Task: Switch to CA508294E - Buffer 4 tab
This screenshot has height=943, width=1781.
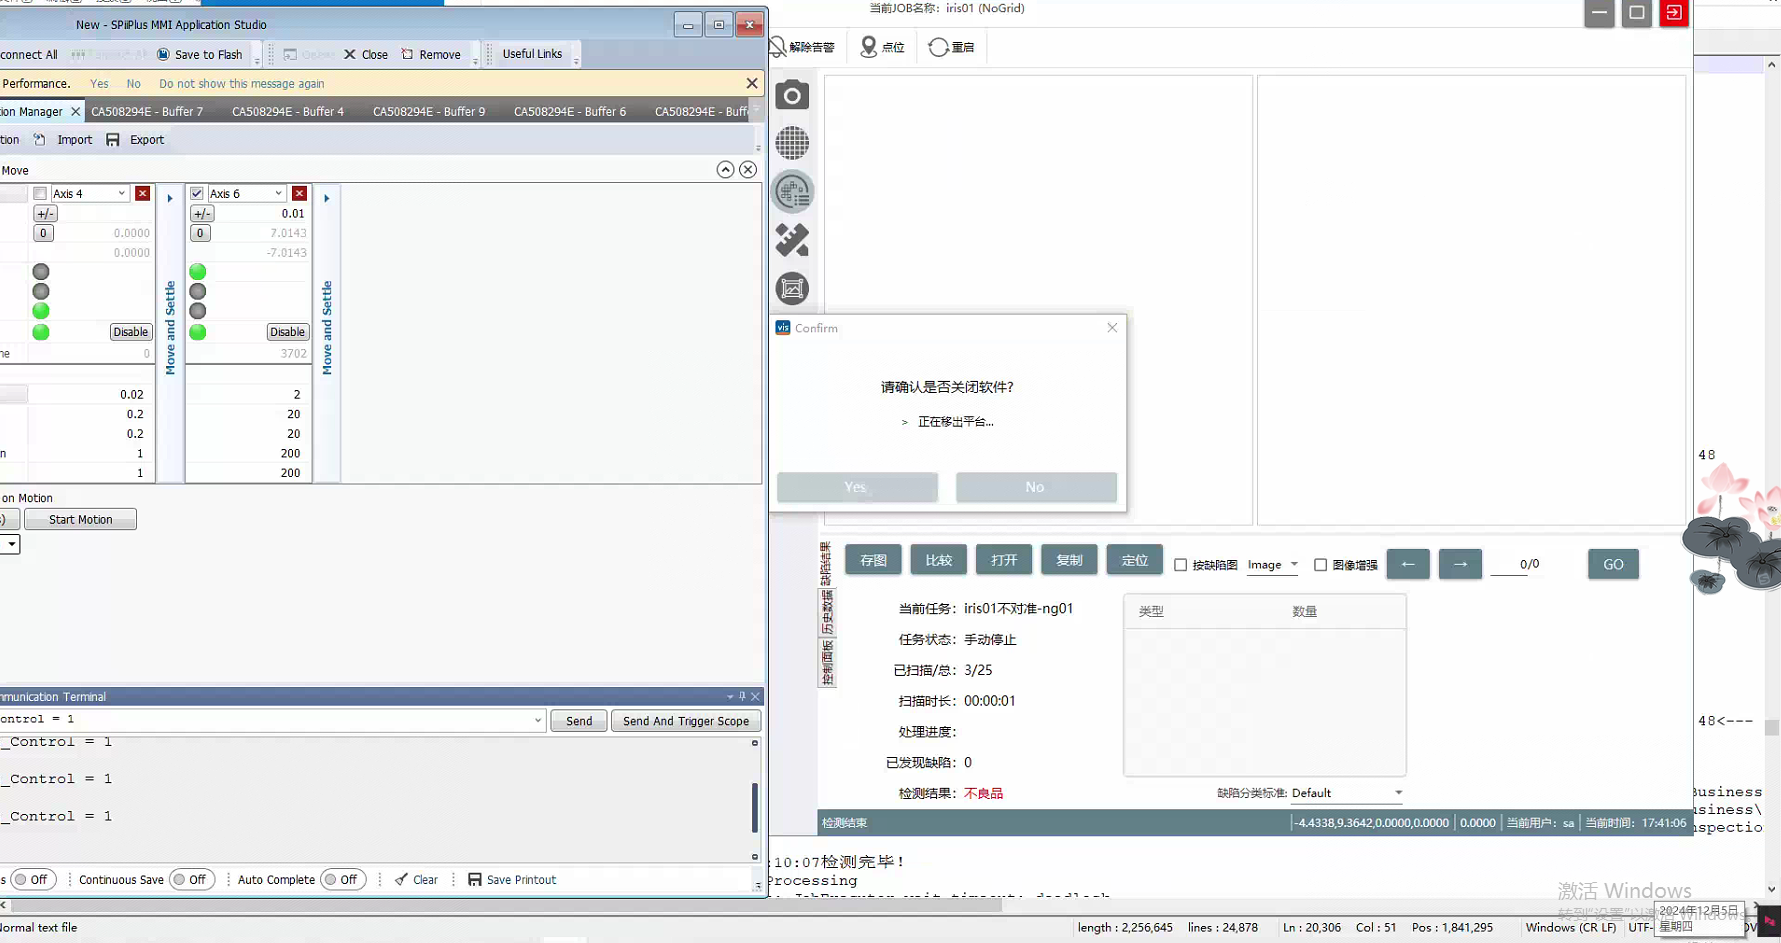Action: (288, 112)
